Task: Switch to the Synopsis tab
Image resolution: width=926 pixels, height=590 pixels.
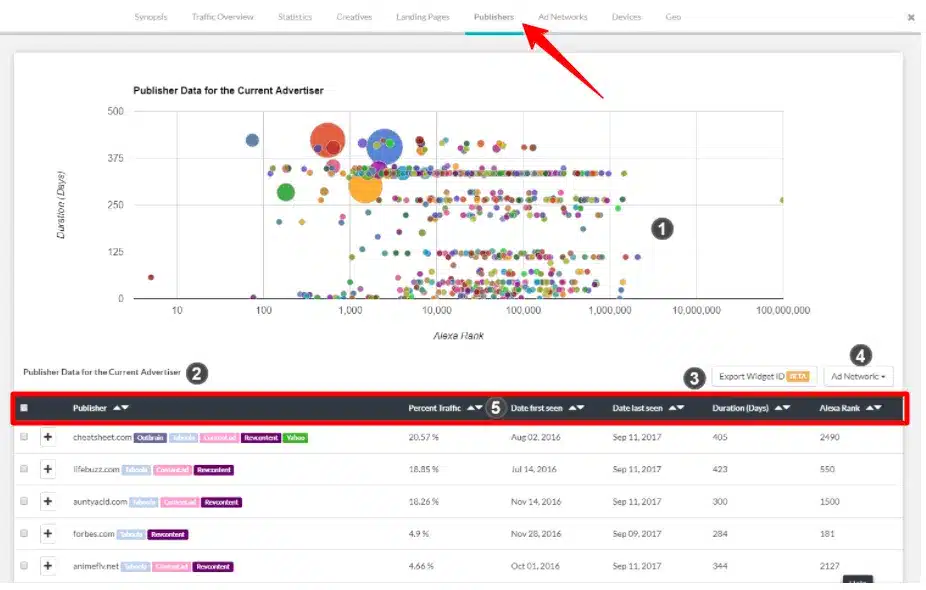Action: [x=151, y=17]
